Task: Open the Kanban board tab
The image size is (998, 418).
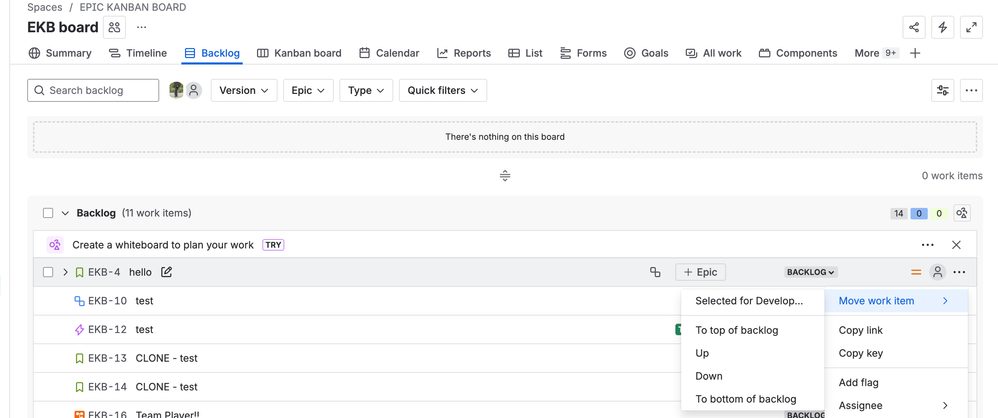Action: pyautogui.click(x=299, y=53)
